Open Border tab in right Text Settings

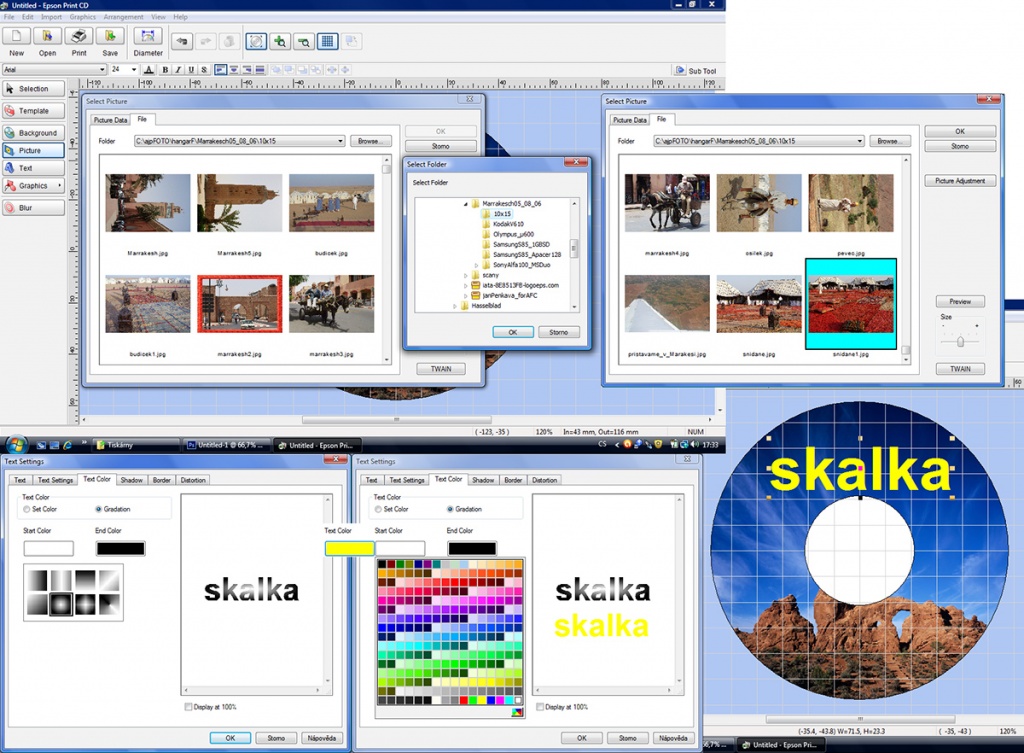coord(513,480)
